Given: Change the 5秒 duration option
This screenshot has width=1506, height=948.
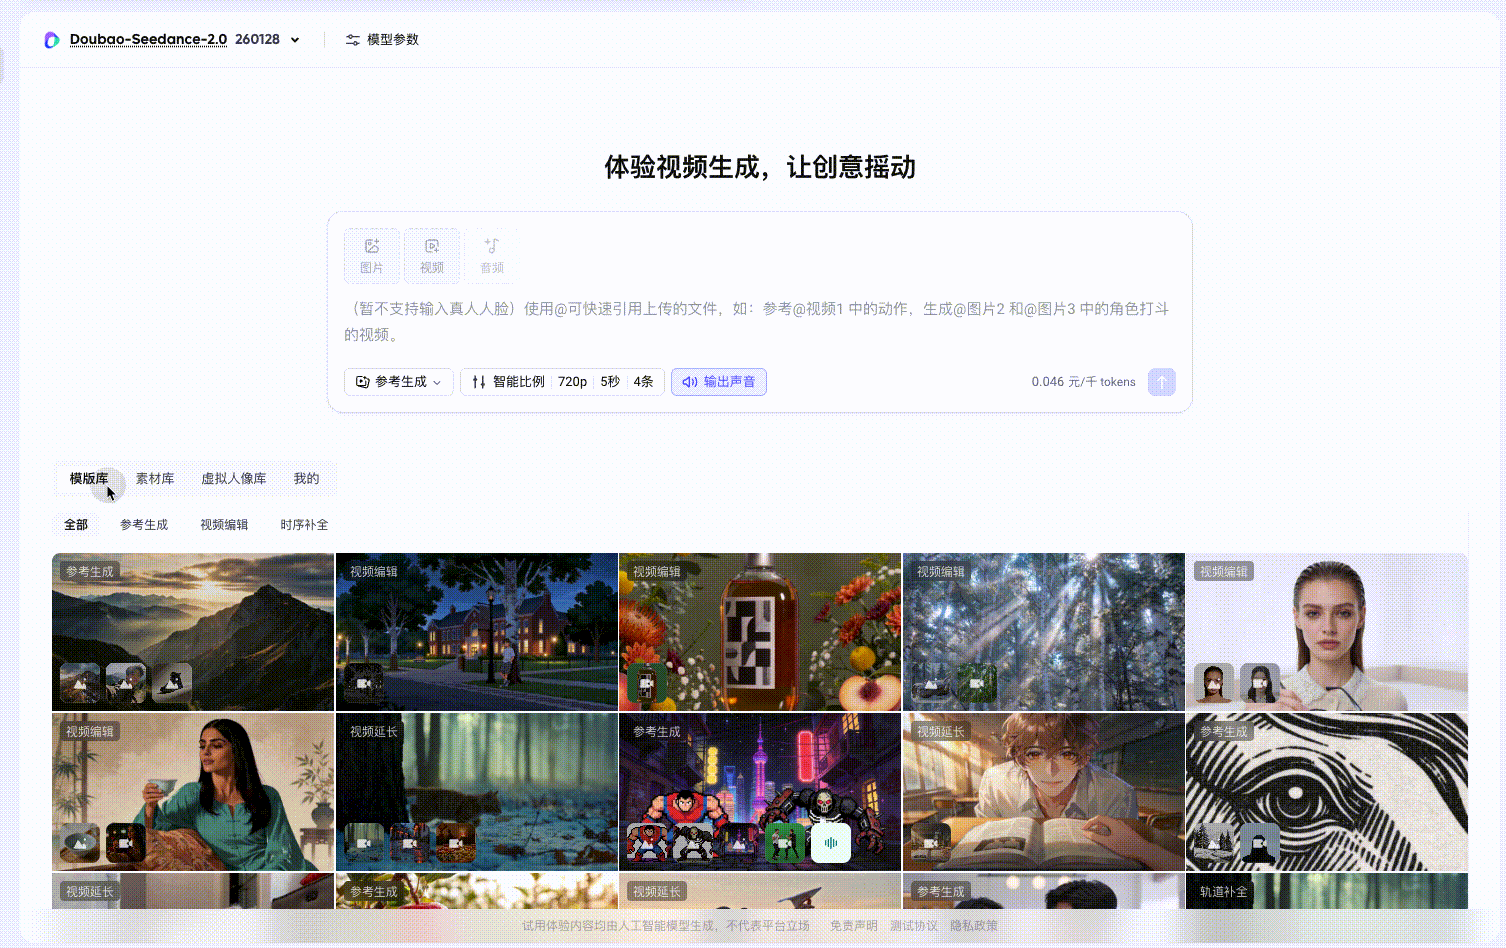Looking at the screenshot, I should (x=610, y=382).
